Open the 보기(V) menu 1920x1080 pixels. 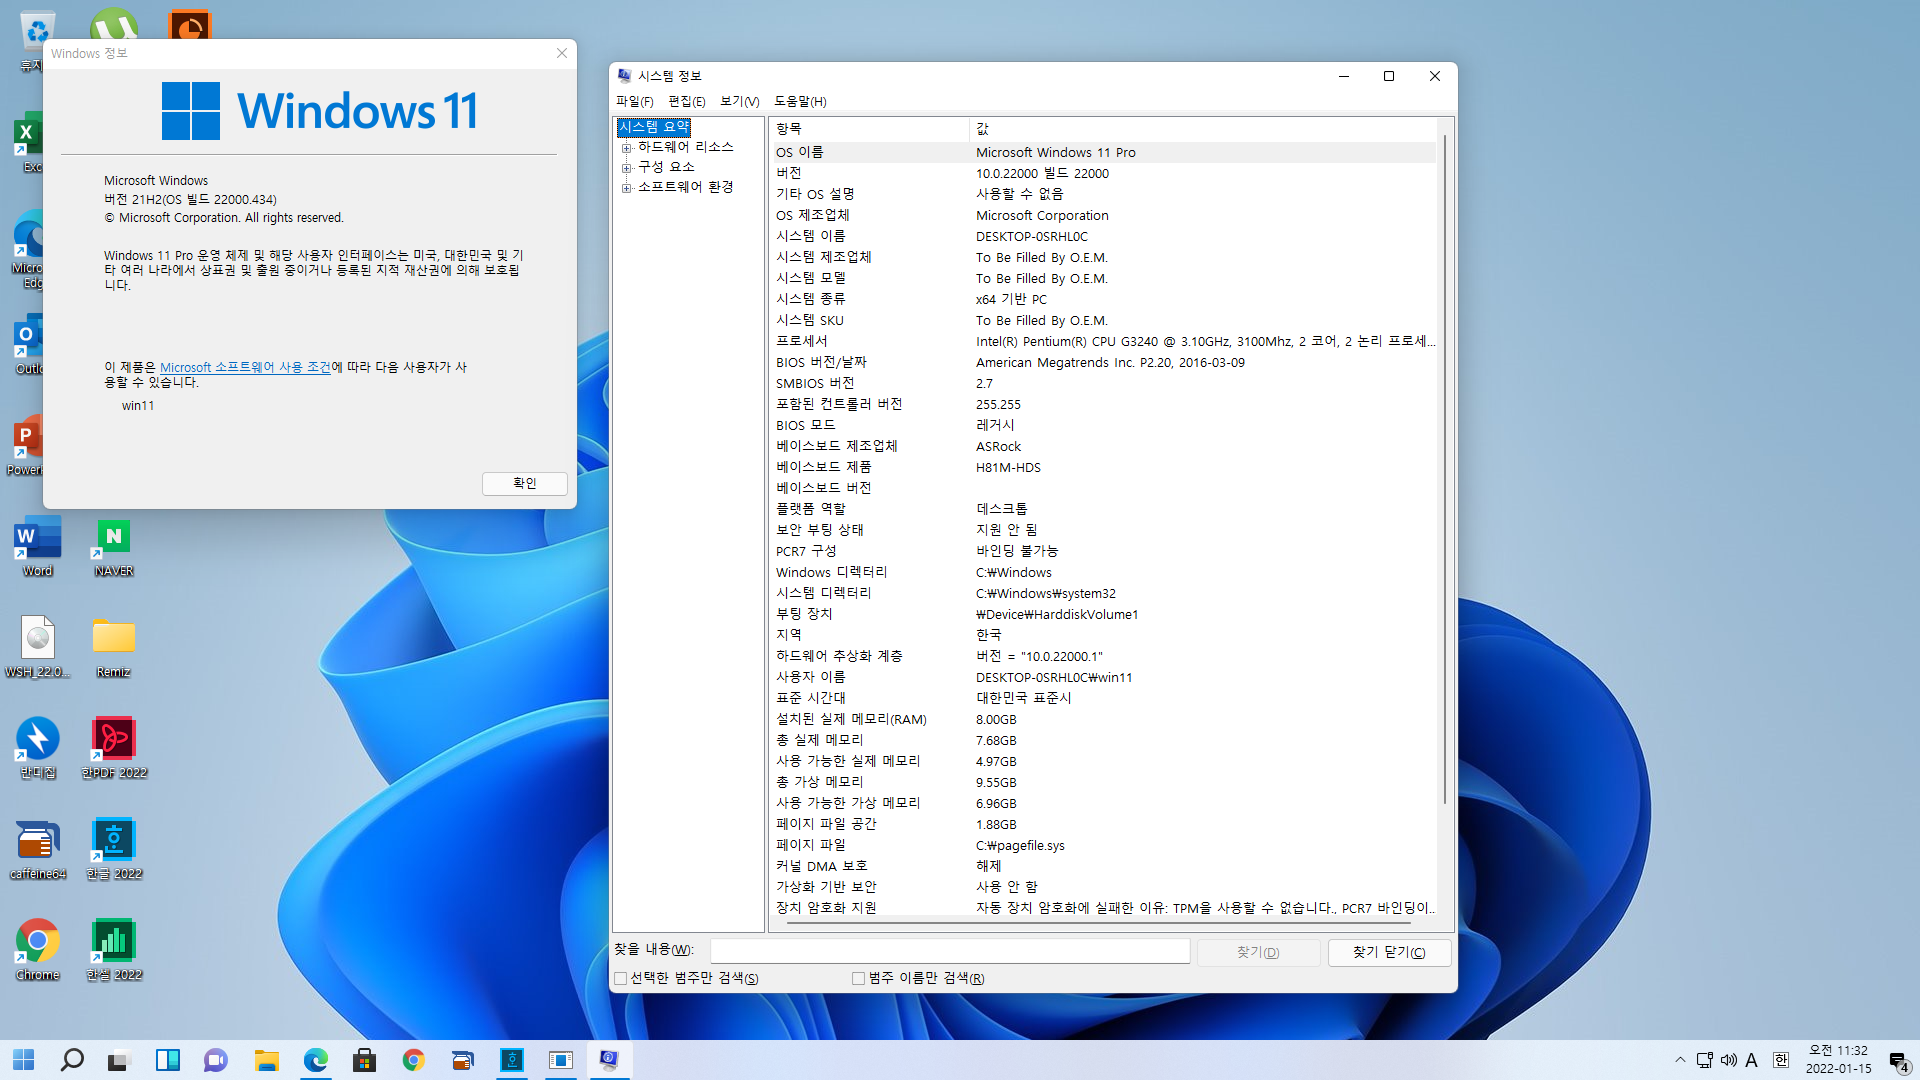[x=739, y=101]
